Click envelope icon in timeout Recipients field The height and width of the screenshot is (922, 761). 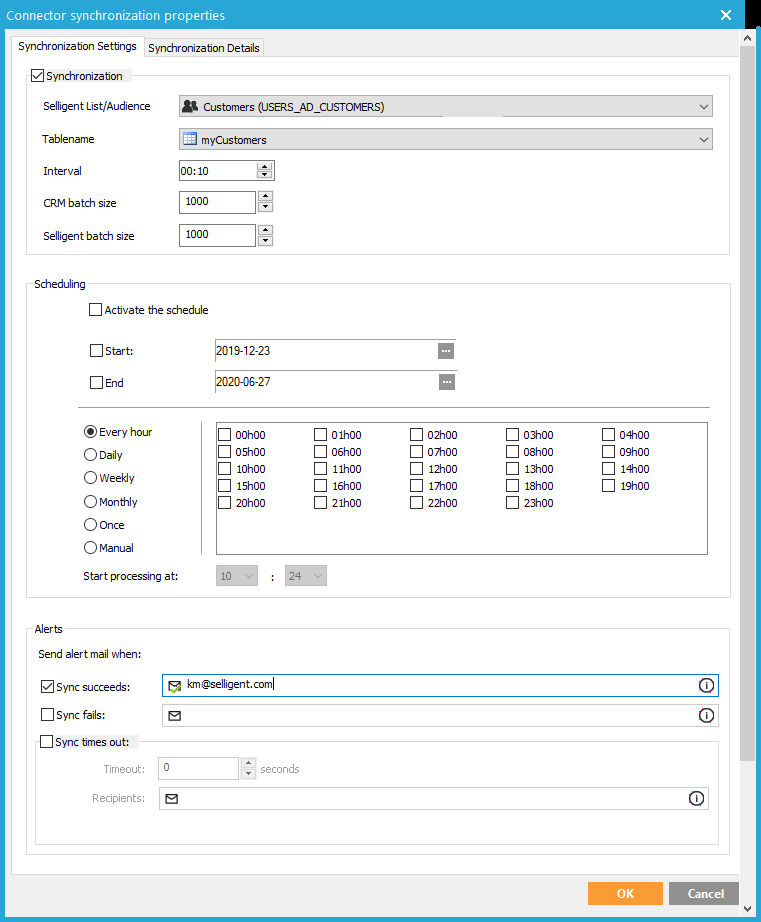click(172, 799)
